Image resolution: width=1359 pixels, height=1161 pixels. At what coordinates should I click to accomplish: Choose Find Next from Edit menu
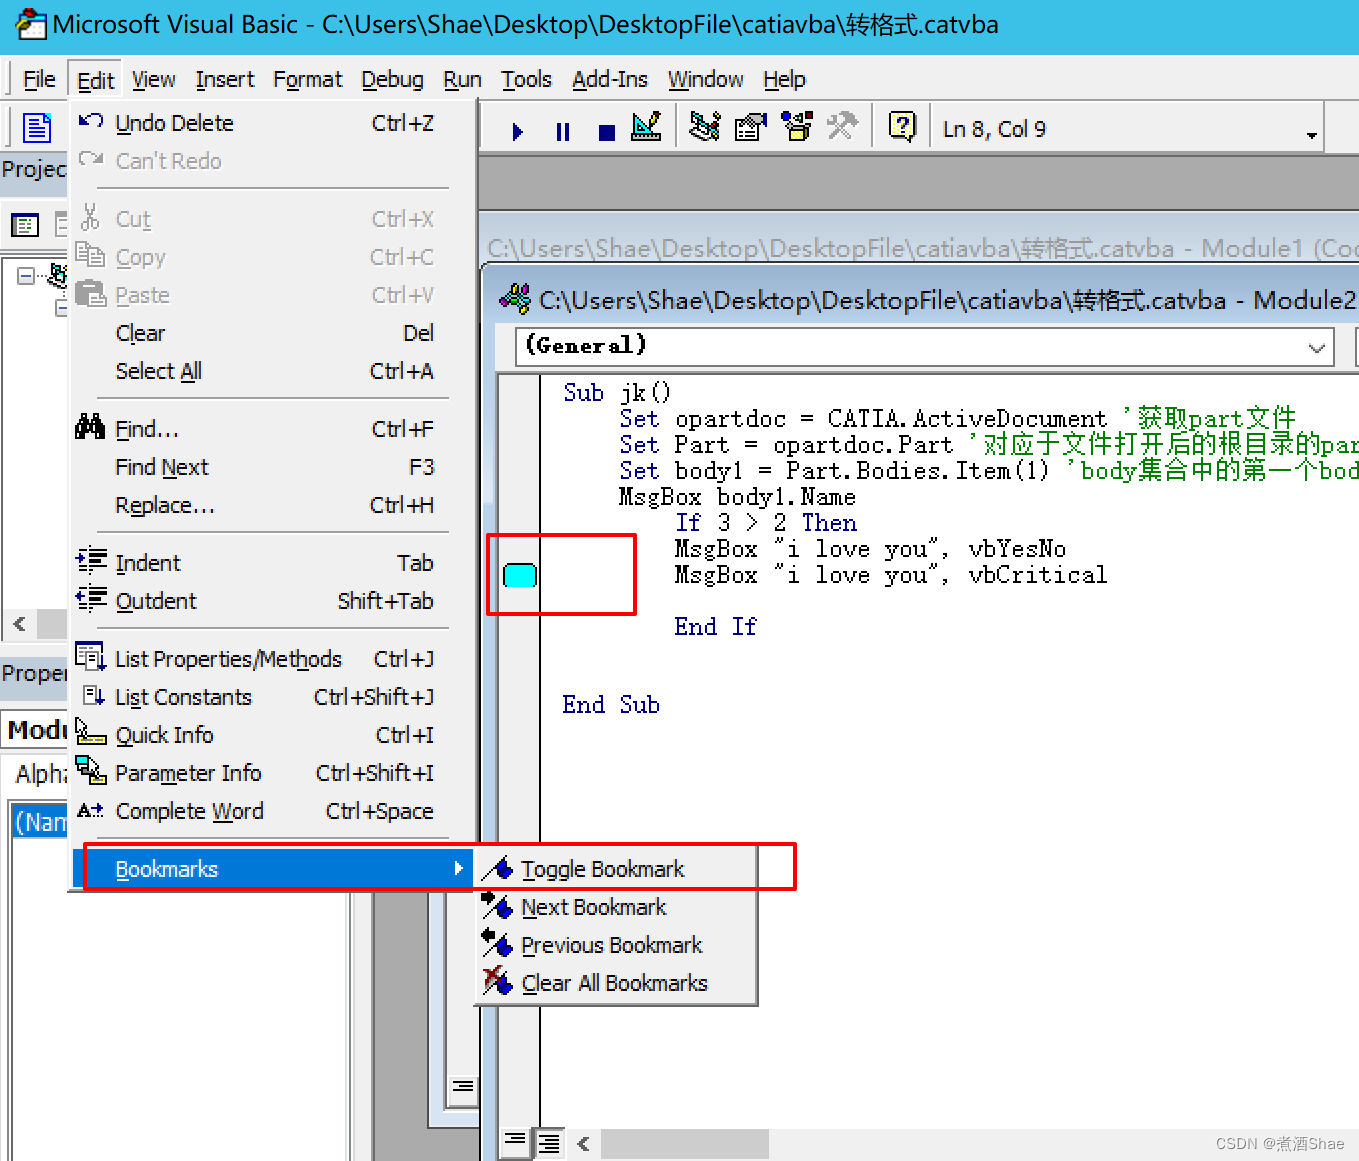point(162,467)
